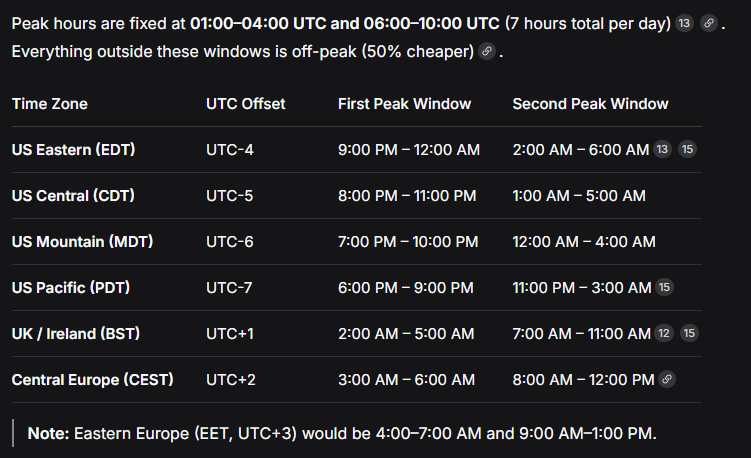Select the US Central (CDT) row label
This screenshot has height=458, width=751.
coord(73,195)
